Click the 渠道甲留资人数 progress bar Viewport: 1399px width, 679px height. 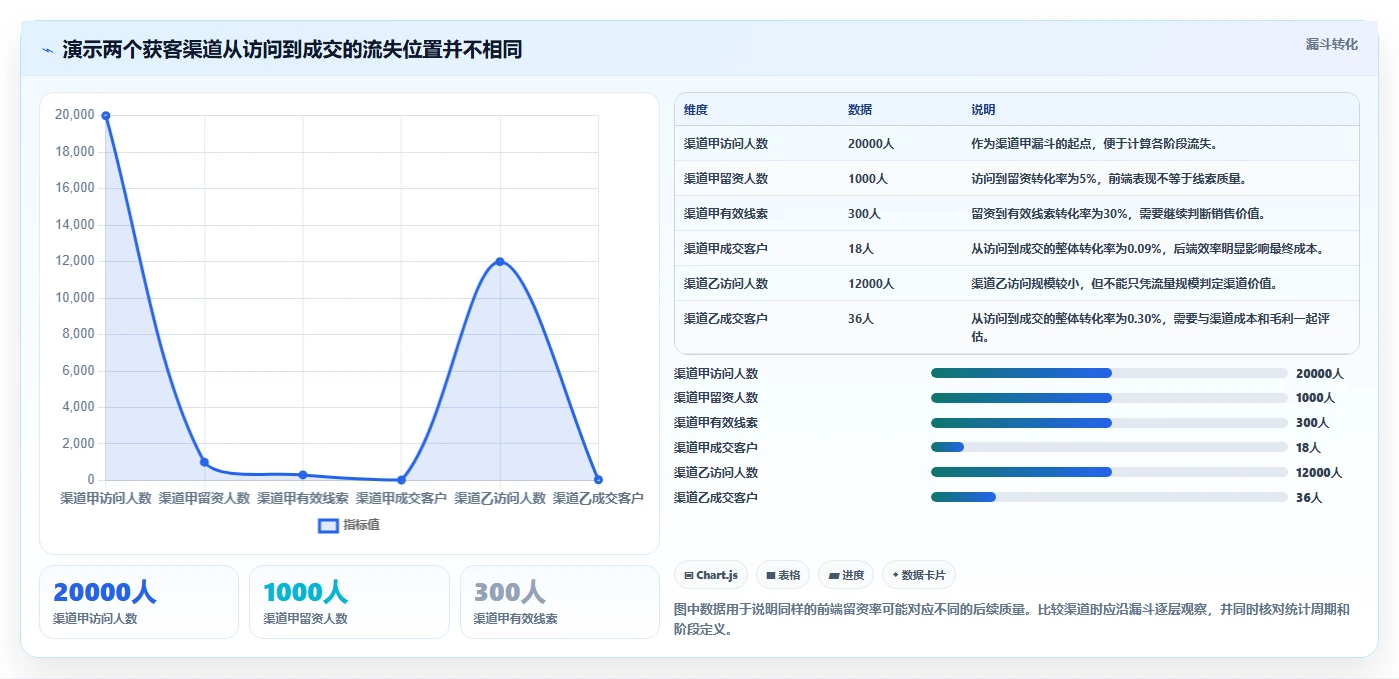point(1109,397)
